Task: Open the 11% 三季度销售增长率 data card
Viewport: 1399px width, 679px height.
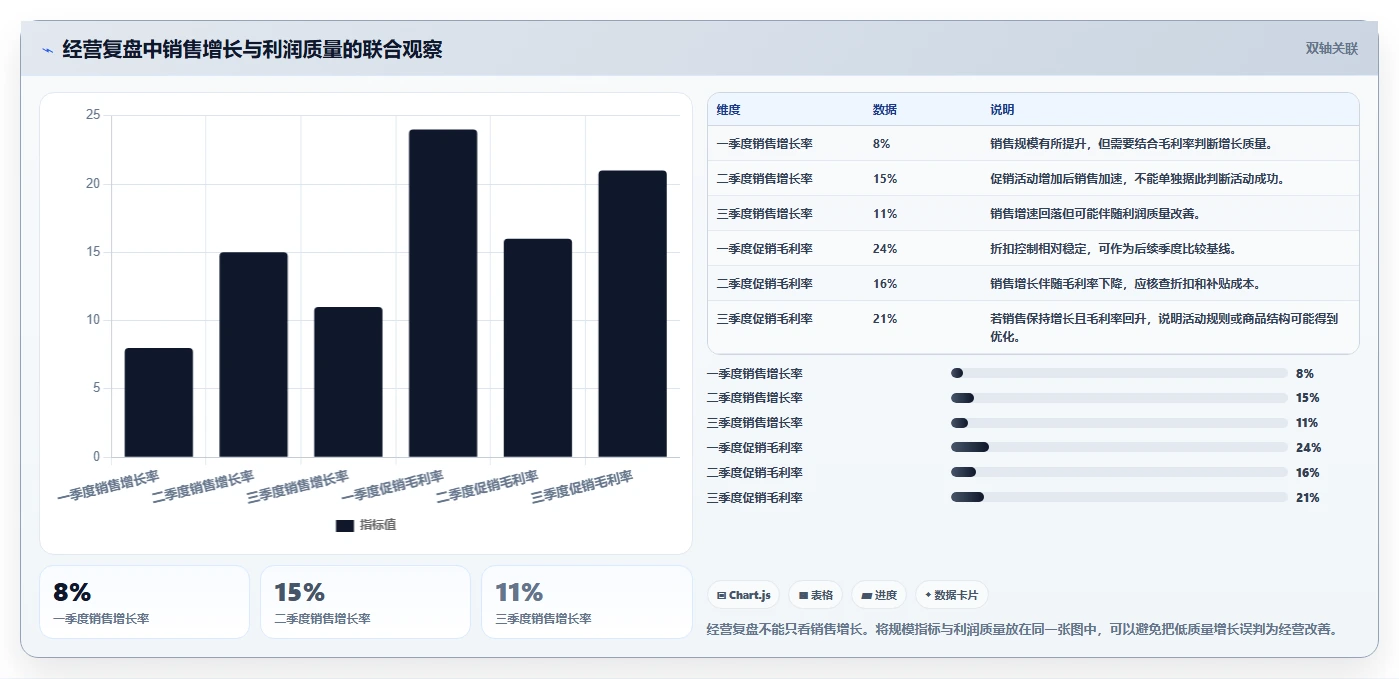Action: (x=586, y=602)
